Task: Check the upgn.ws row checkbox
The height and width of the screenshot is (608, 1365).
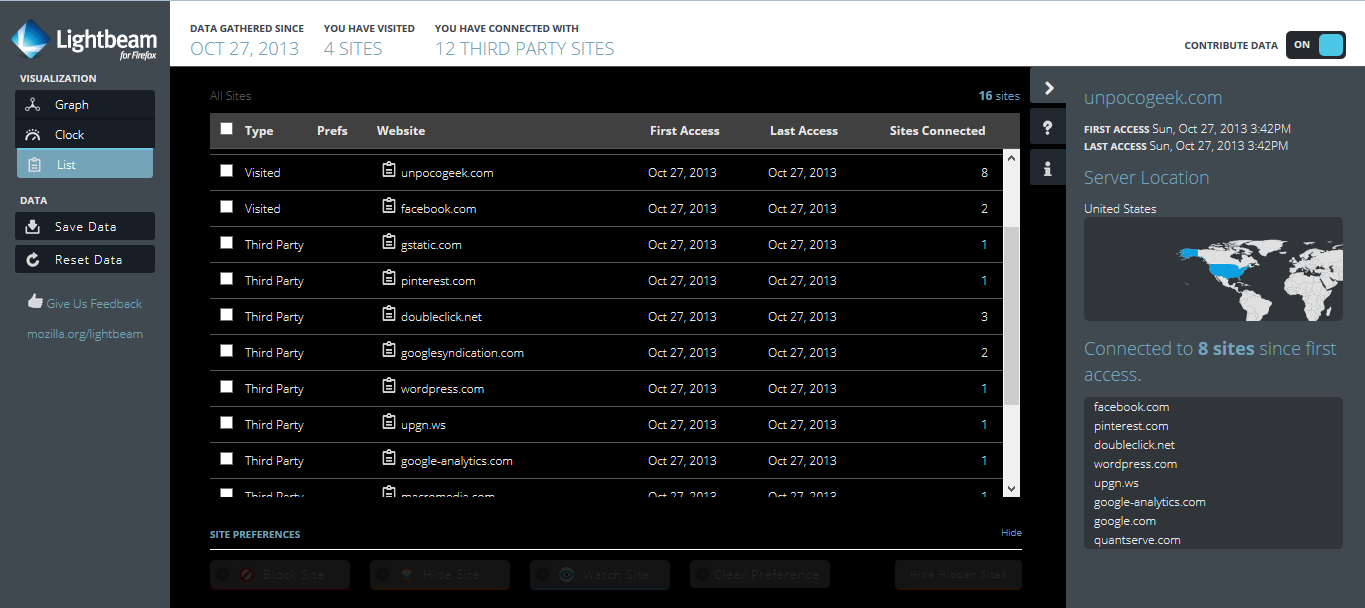Action: pos(227,423)
